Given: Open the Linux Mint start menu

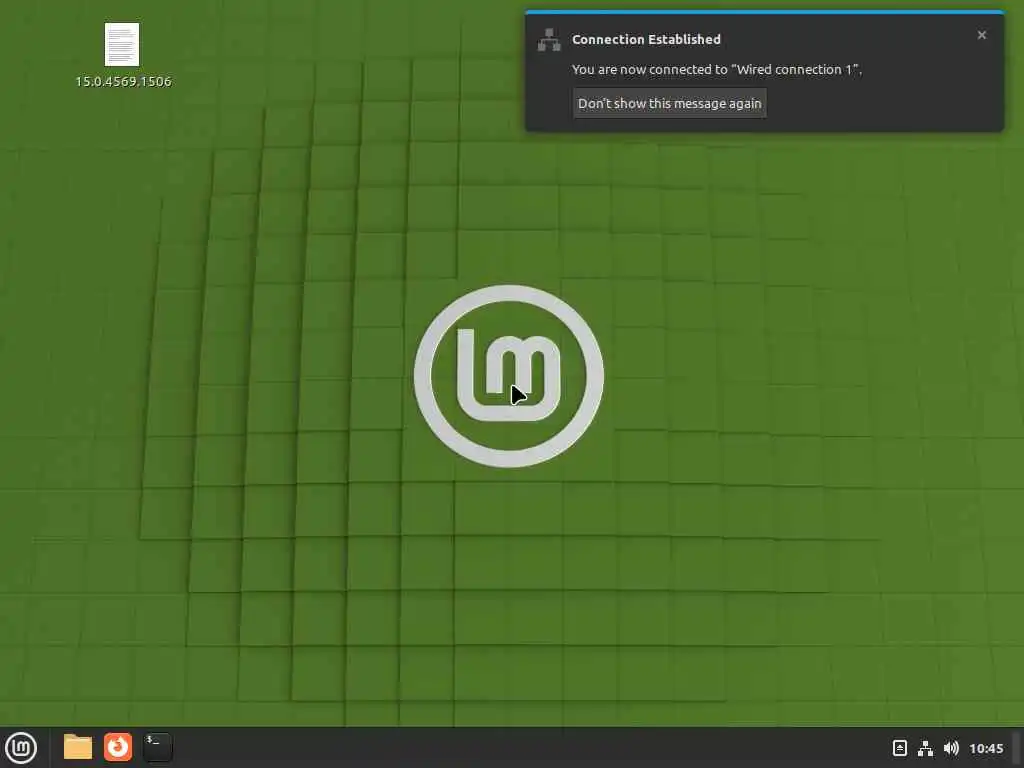Looking at the screenshot, I should [x=21, y=747].
